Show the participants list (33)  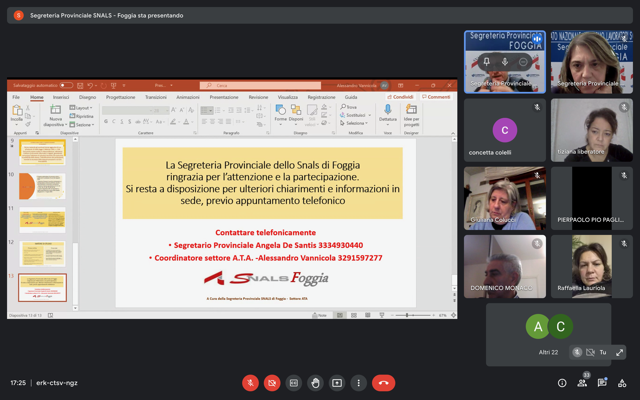pos(582,383)
